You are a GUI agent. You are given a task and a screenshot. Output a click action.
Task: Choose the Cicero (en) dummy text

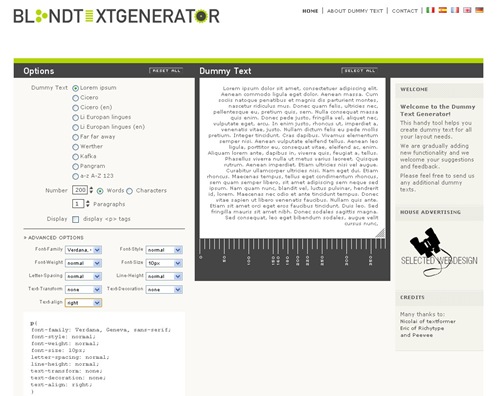[x=76, y=108]
